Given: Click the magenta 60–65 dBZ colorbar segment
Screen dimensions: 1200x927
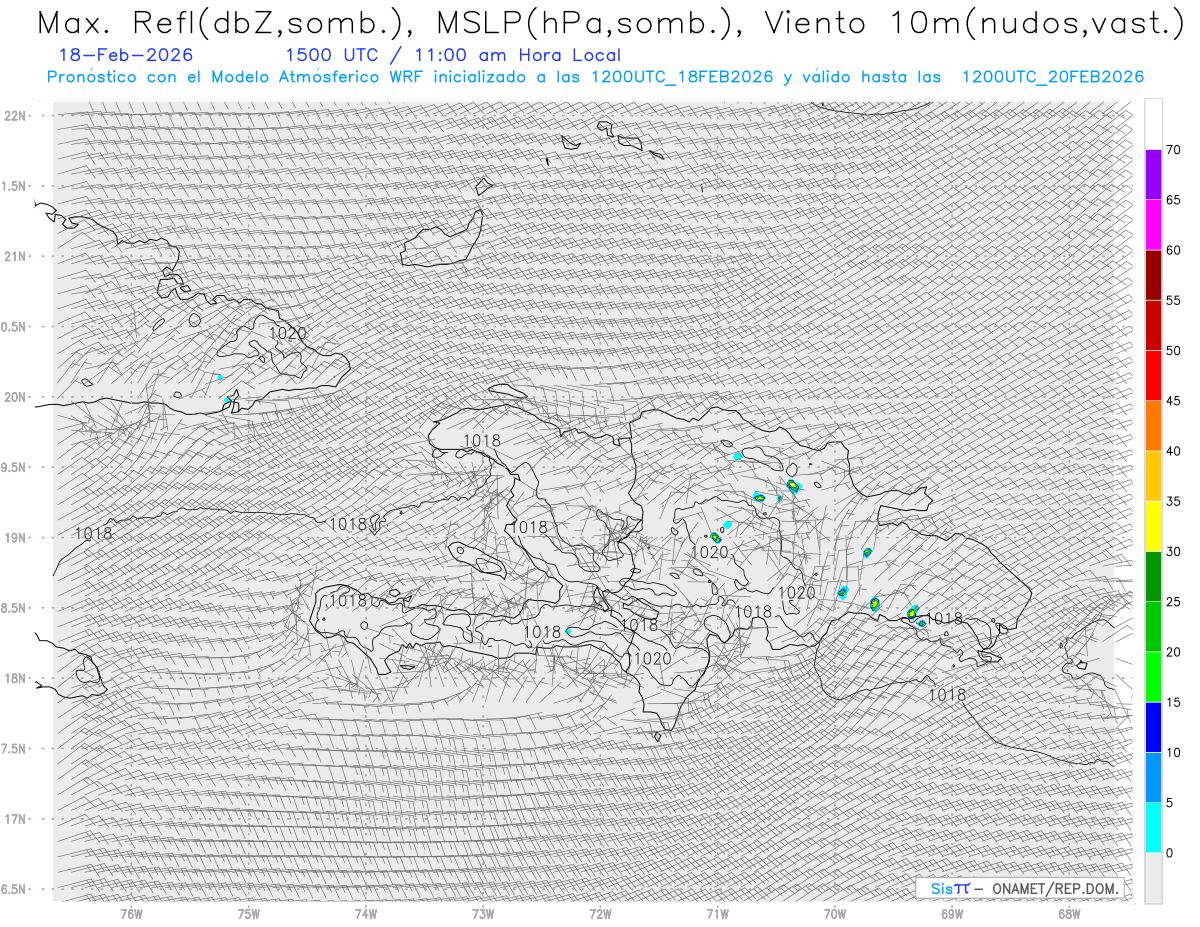Looking at the screenshot, I should click(1153, 225).
